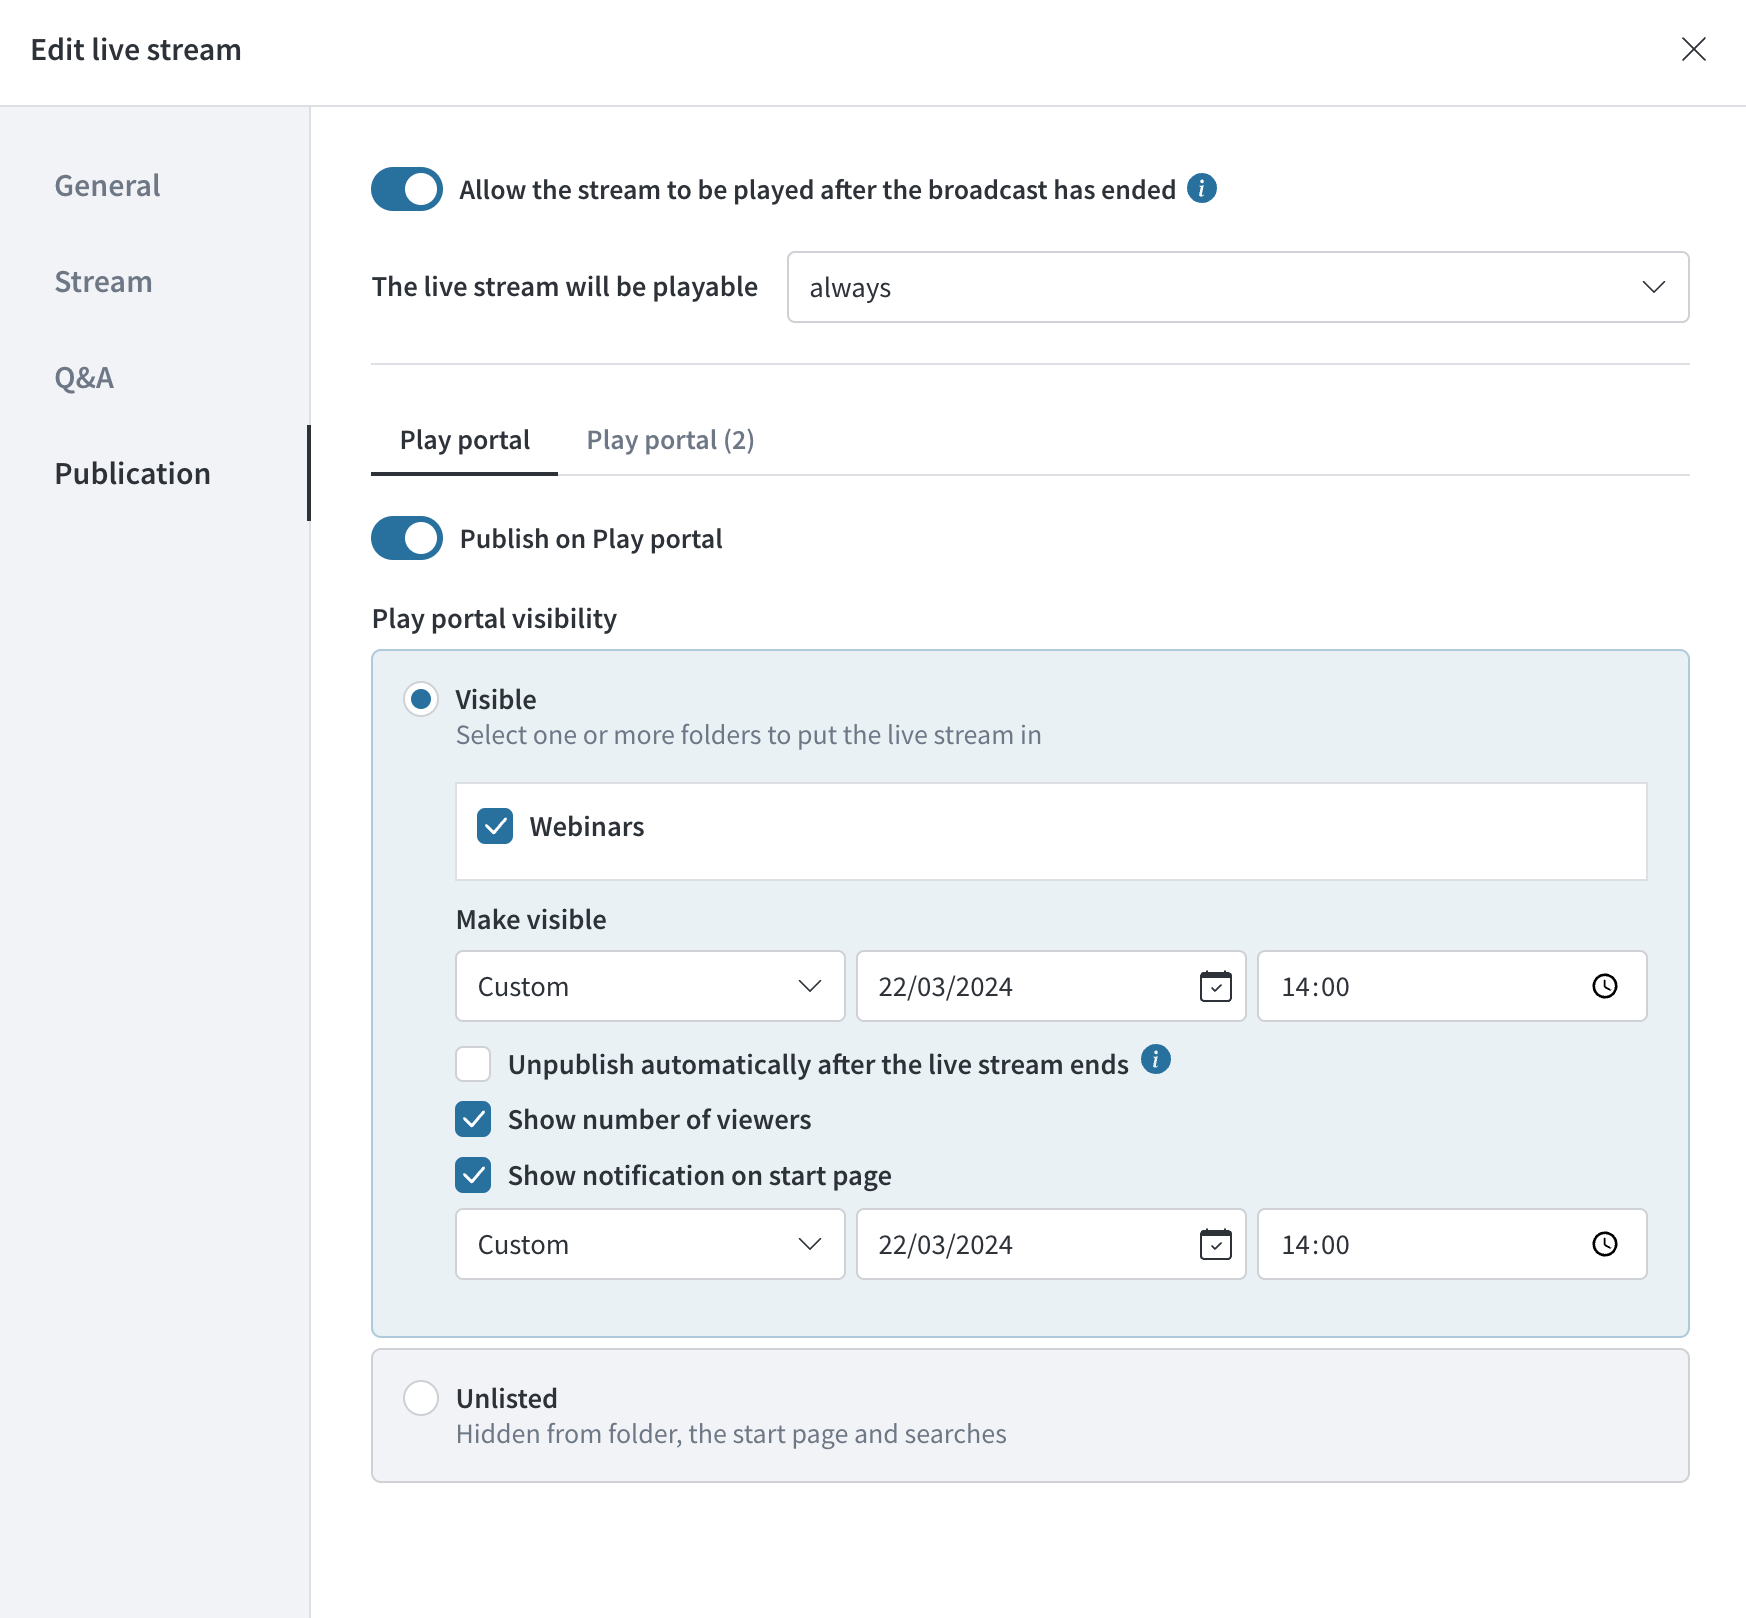Open clock picker for Make visible time
The width and height of the screenshot is (1746, 1618).
[x=1604, y=986]
